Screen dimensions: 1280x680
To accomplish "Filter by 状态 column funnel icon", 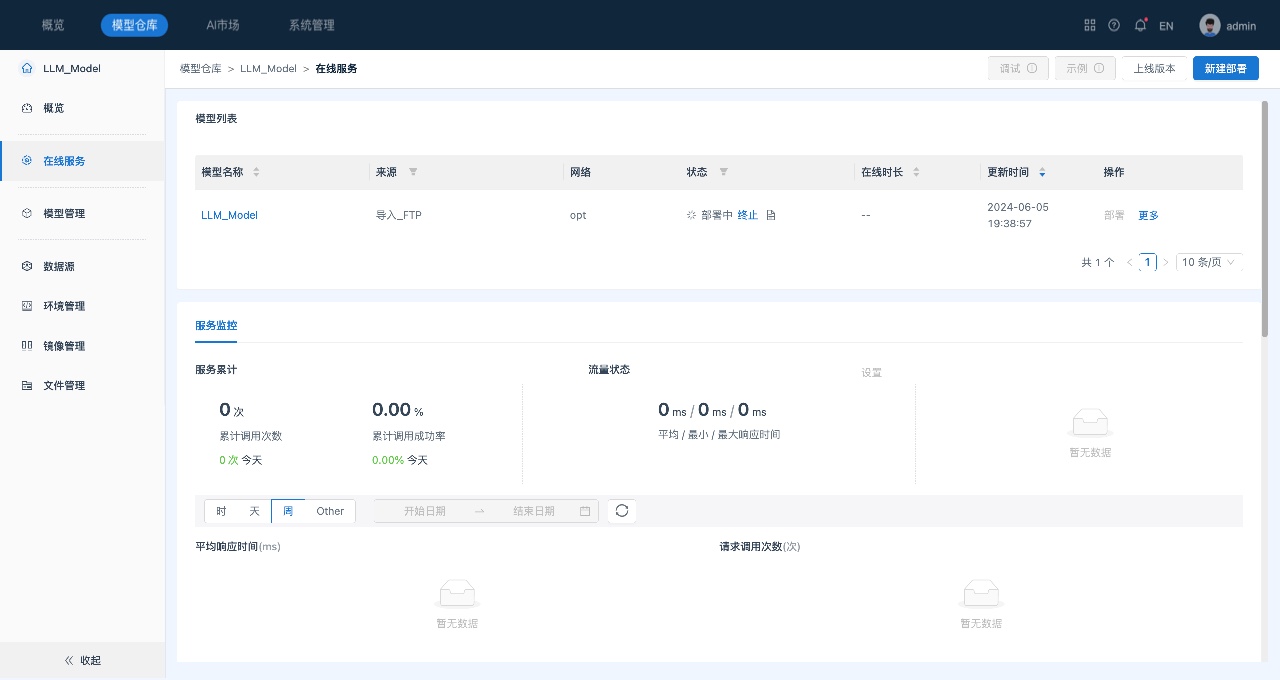I will [x=724, y=172].
